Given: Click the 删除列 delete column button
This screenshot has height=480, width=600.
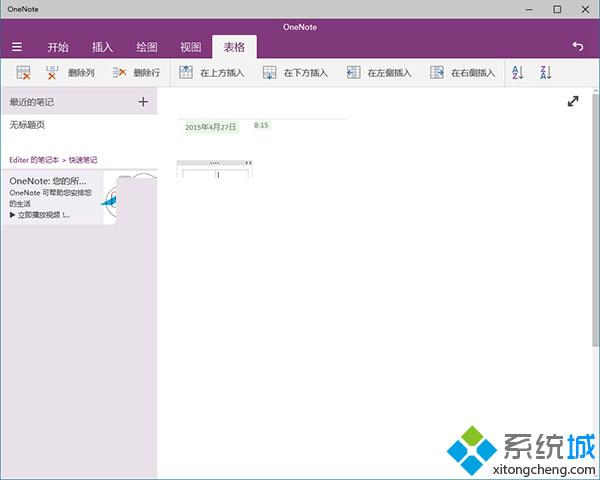Looking at the screenshot, I should (x=70, y=72).
